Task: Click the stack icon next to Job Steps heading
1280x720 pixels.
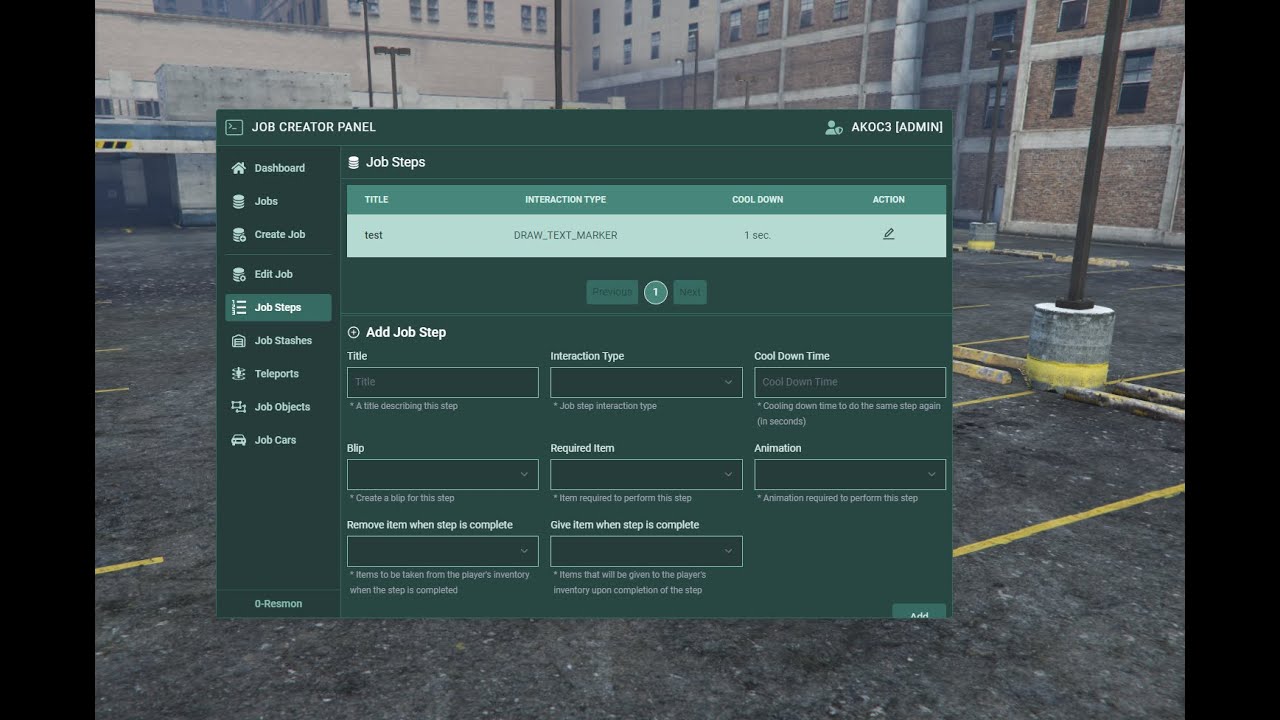Action: click(353, 162)
